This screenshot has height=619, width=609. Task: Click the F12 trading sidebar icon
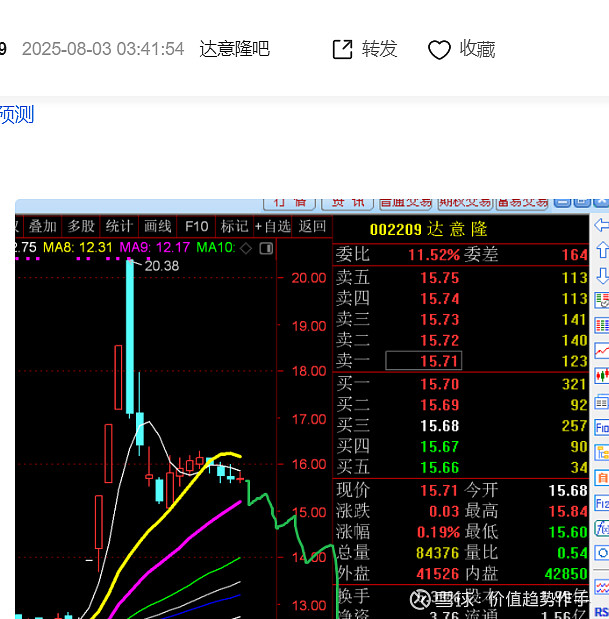tap(602, 503)
